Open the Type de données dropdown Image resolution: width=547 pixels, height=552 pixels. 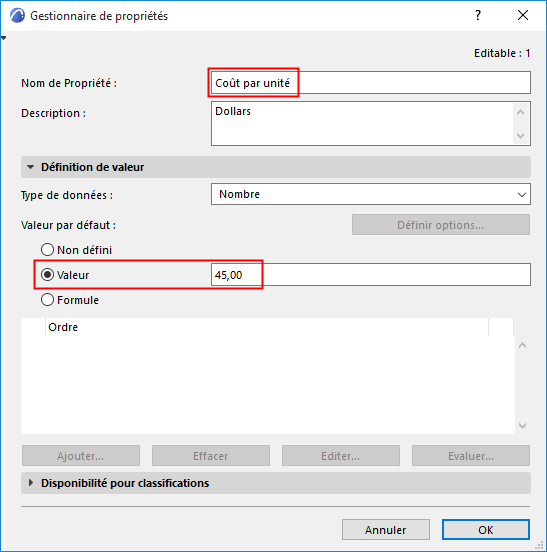pos(371,194)
